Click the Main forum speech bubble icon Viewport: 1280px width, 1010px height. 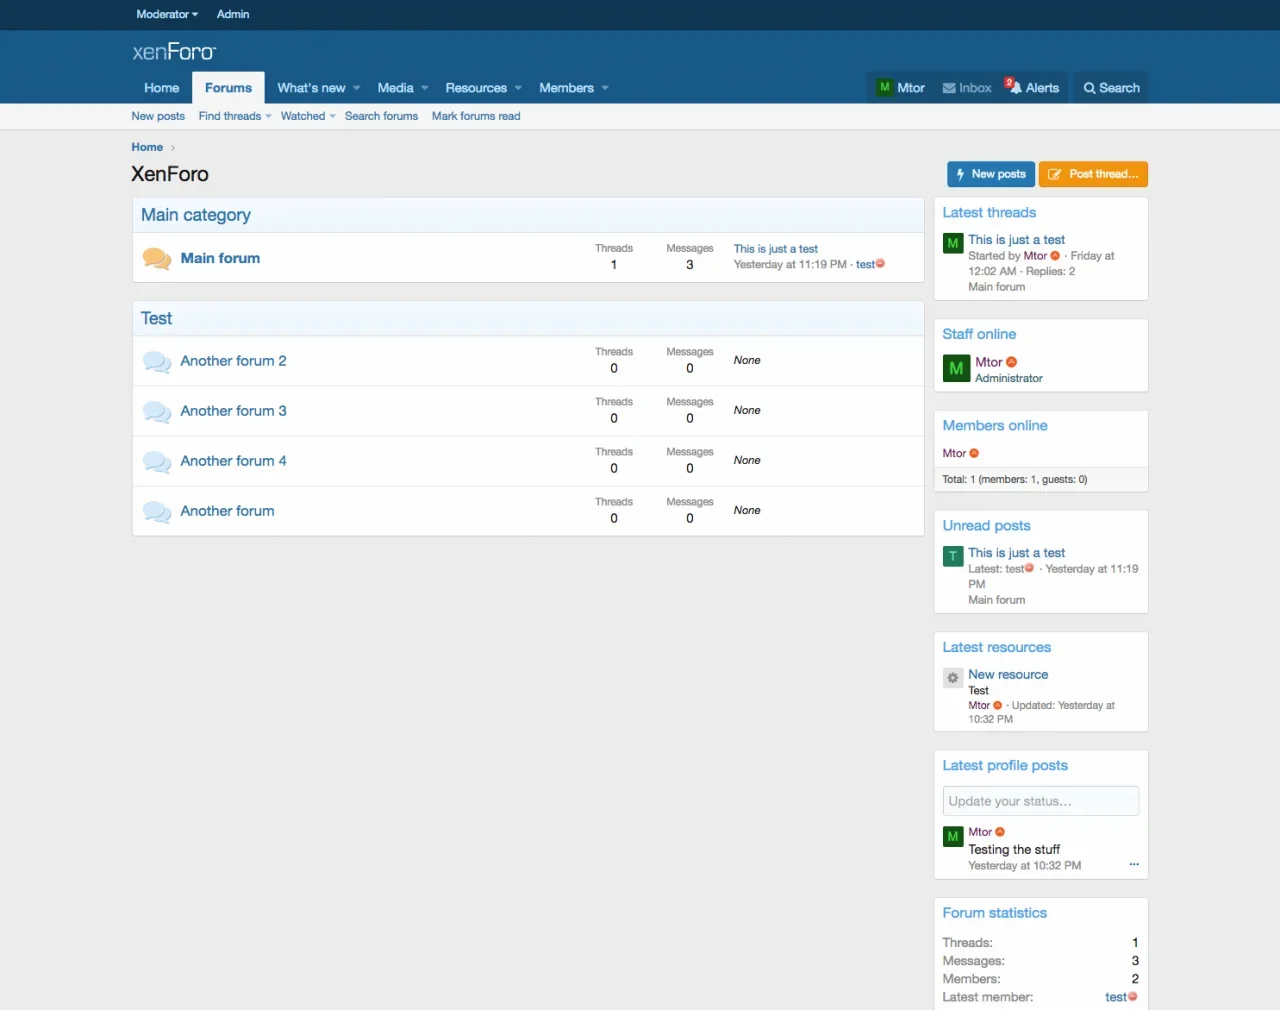(157, 258)
